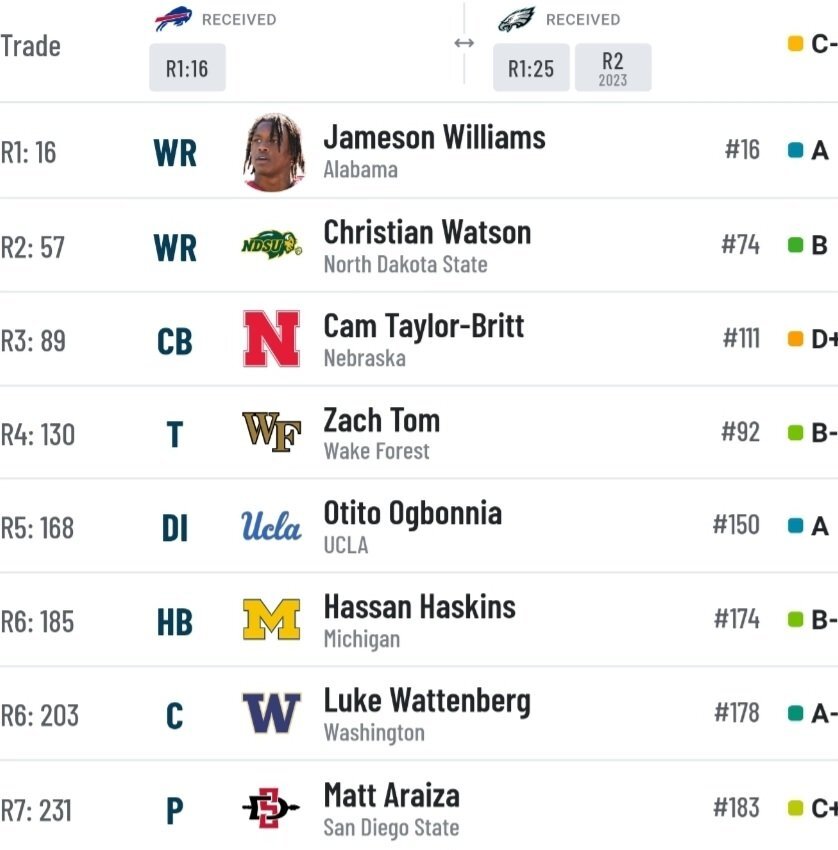Viewport: 838px width, 850px height.
Task: Click Luke Wattenberg rank #178
Action: click(x=737, y=712)
